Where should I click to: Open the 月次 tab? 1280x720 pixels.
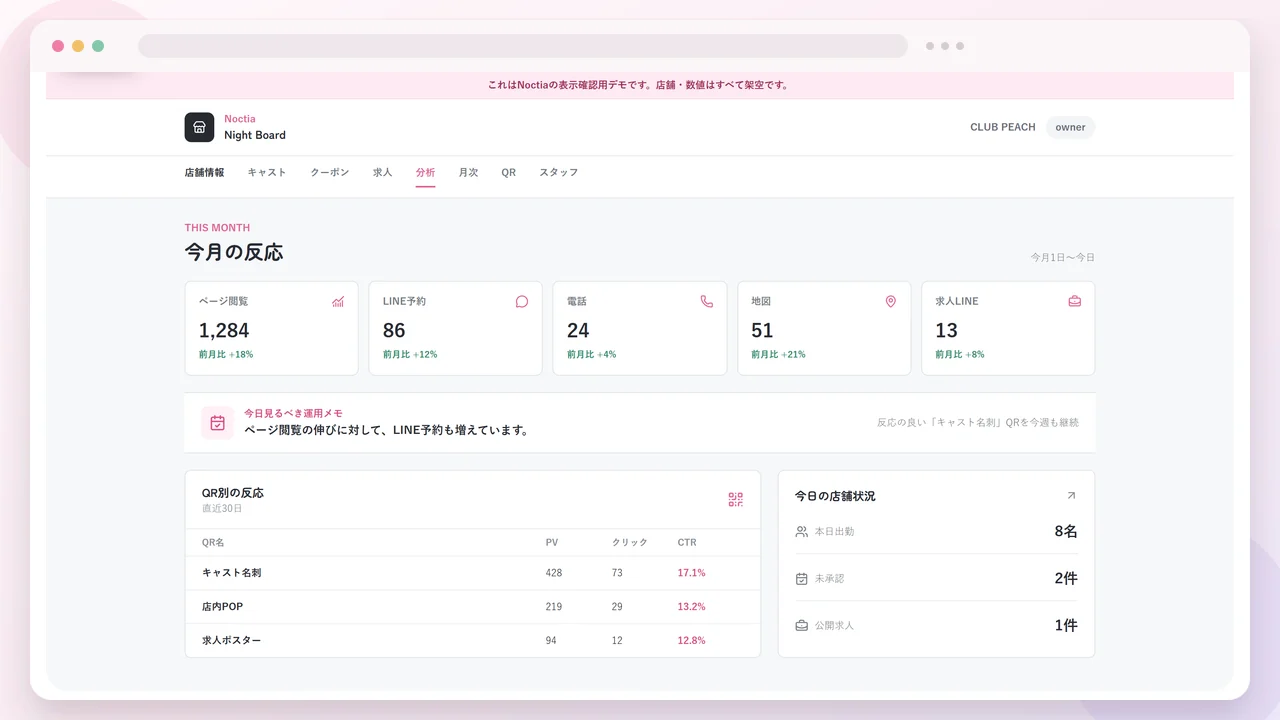[x=469, y=172]
